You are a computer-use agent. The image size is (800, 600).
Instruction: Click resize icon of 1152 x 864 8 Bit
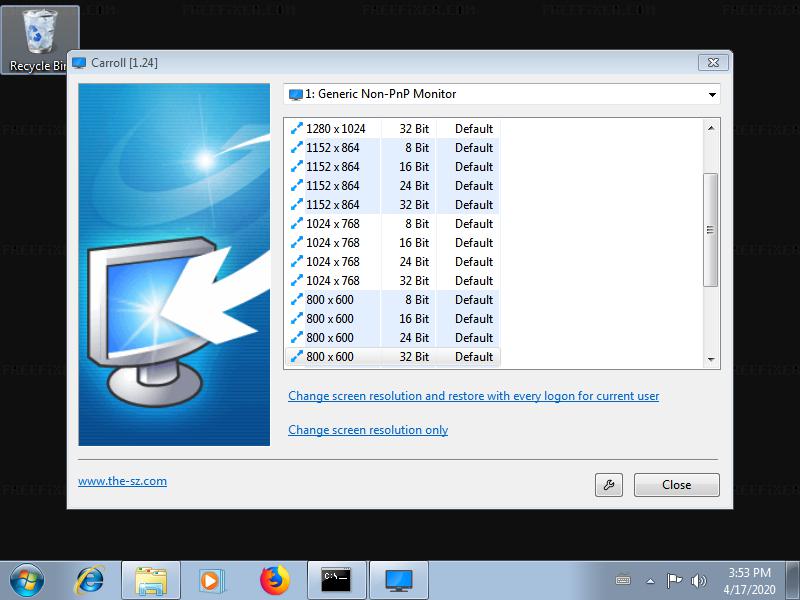296,147
